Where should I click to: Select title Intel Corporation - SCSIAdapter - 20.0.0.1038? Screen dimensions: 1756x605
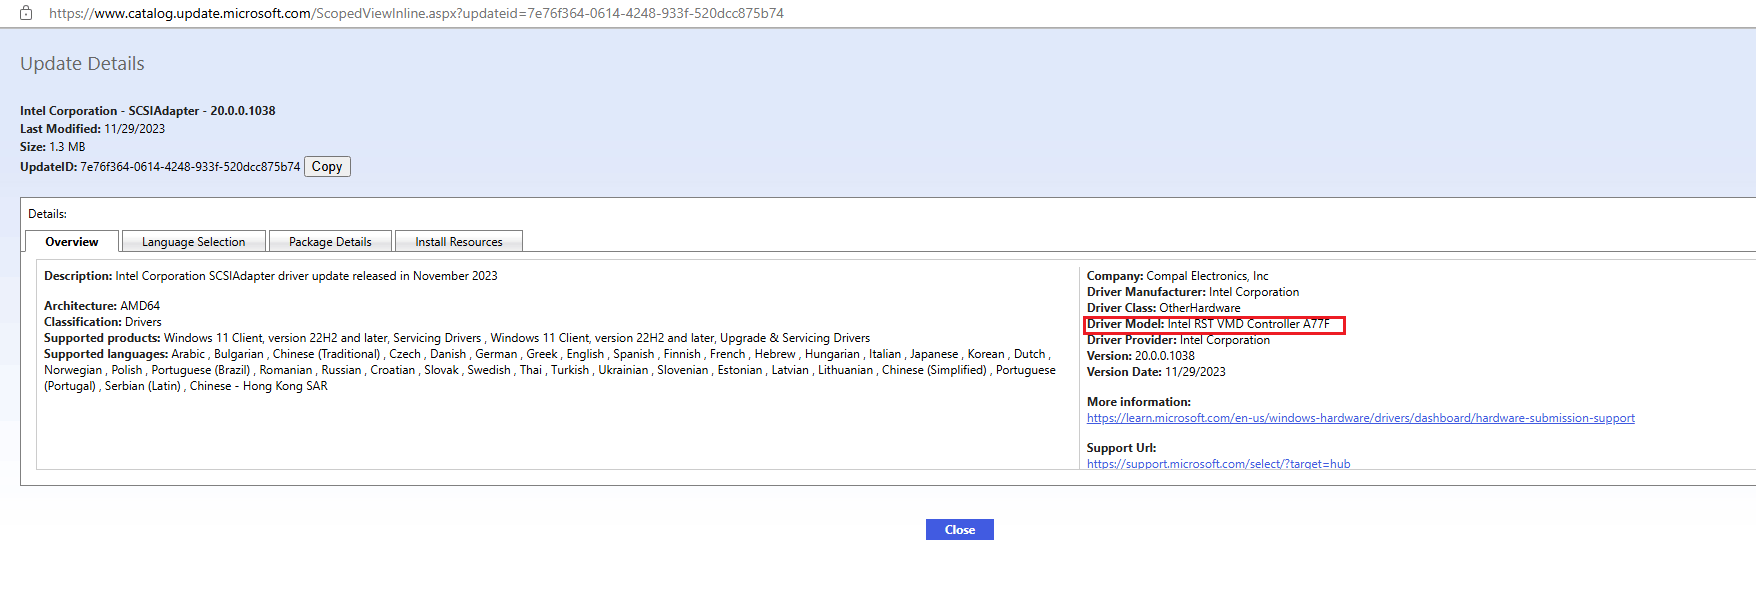[148, 111]
